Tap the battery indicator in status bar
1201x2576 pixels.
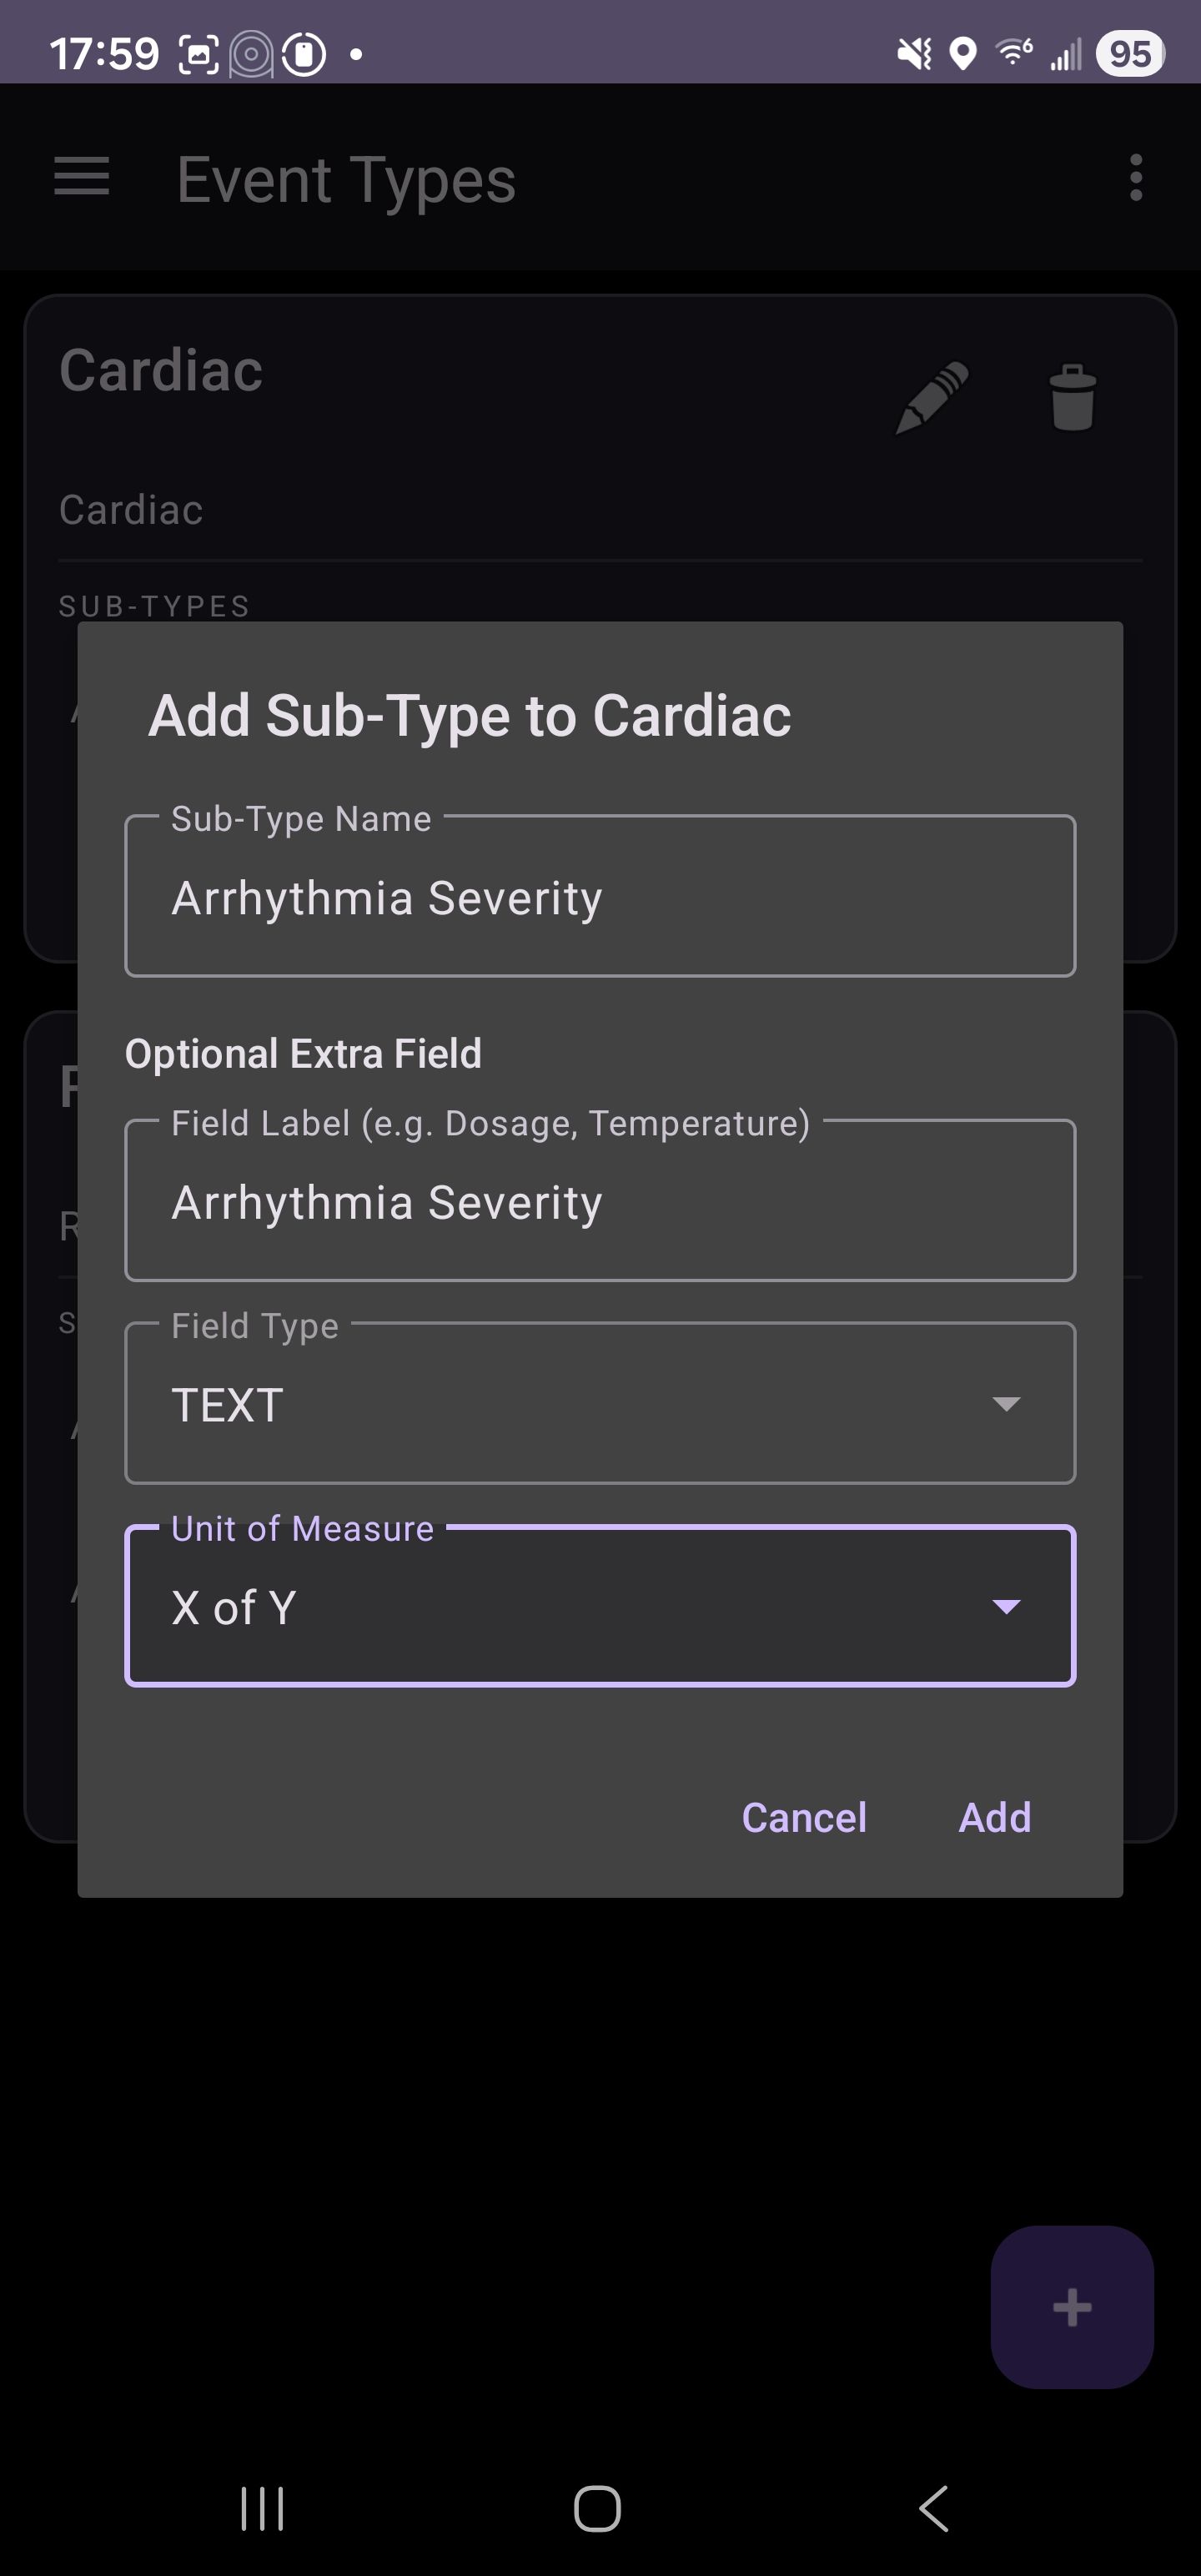(1130, 53)
